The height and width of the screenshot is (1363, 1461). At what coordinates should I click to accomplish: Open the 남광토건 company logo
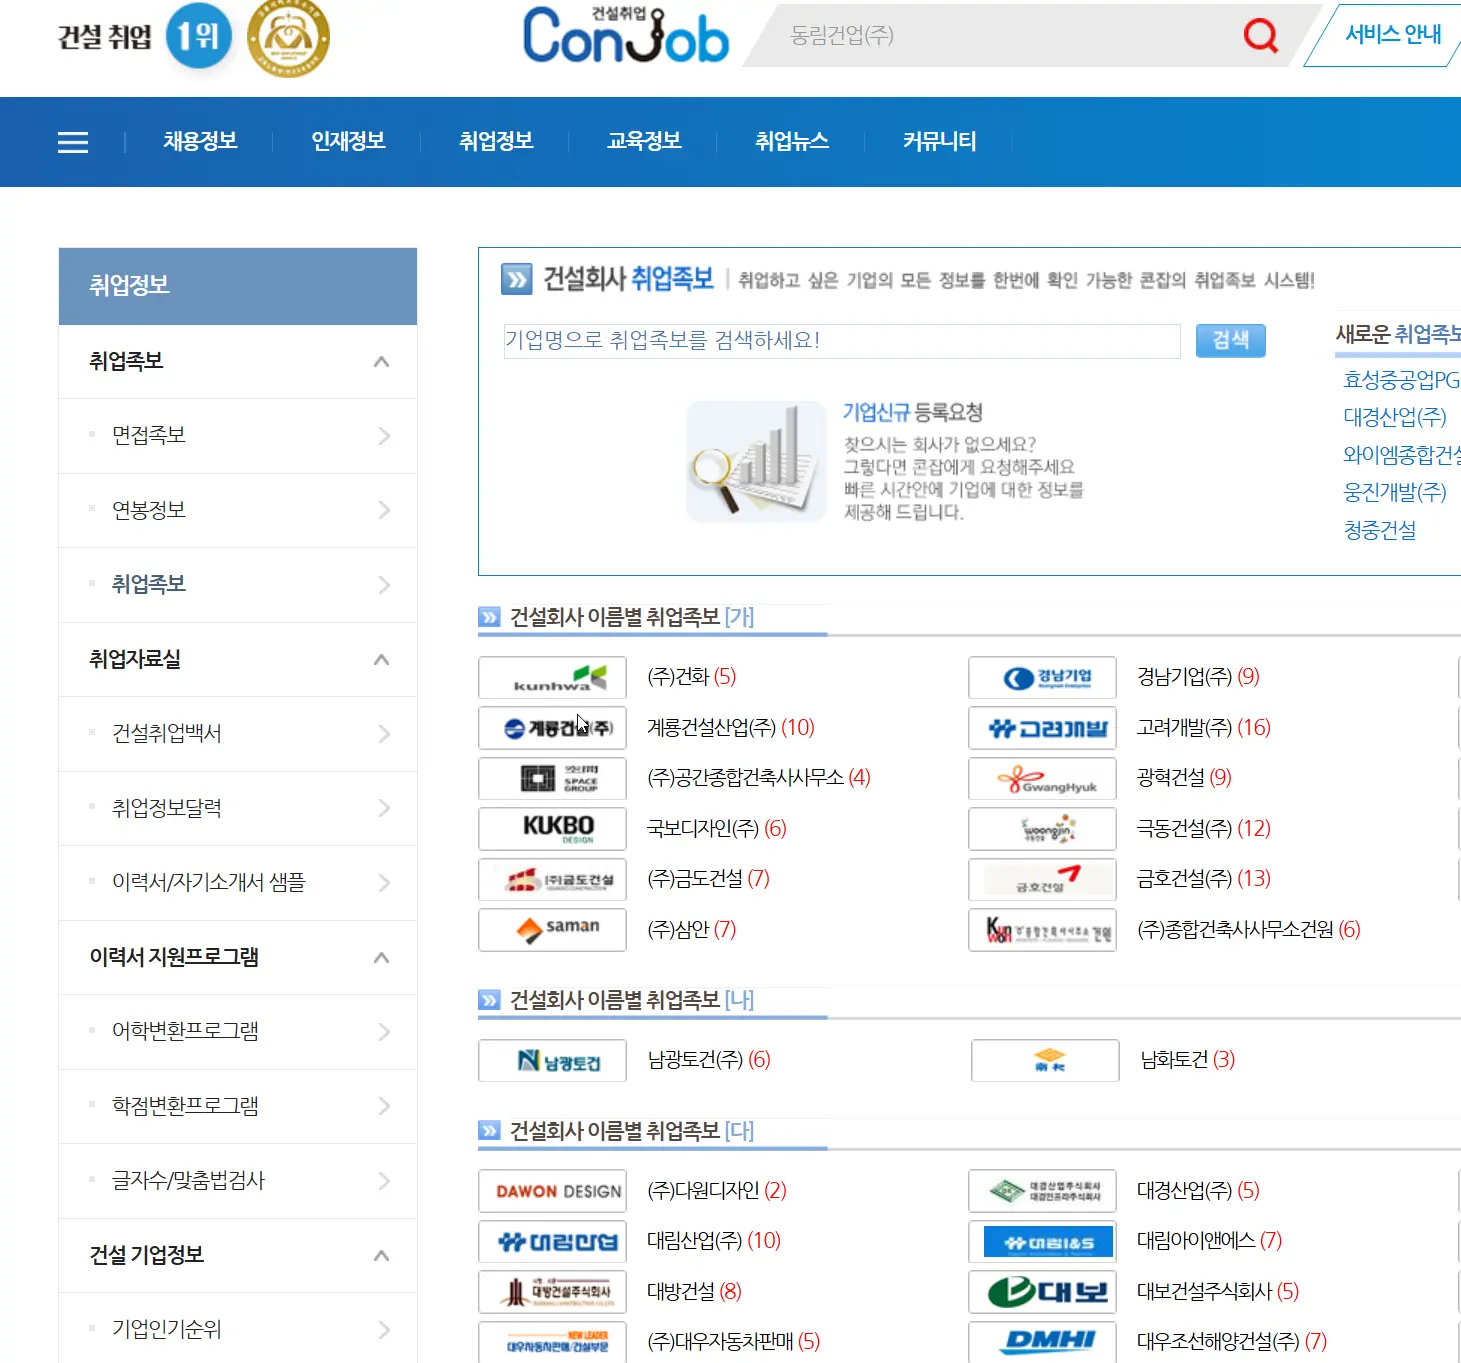tap(553, 1060)
